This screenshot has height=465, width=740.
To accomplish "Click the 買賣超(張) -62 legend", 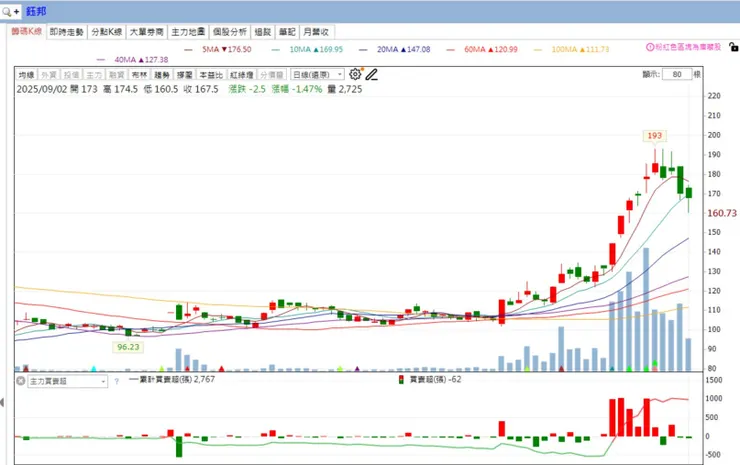I will click(x=430, y=380).
